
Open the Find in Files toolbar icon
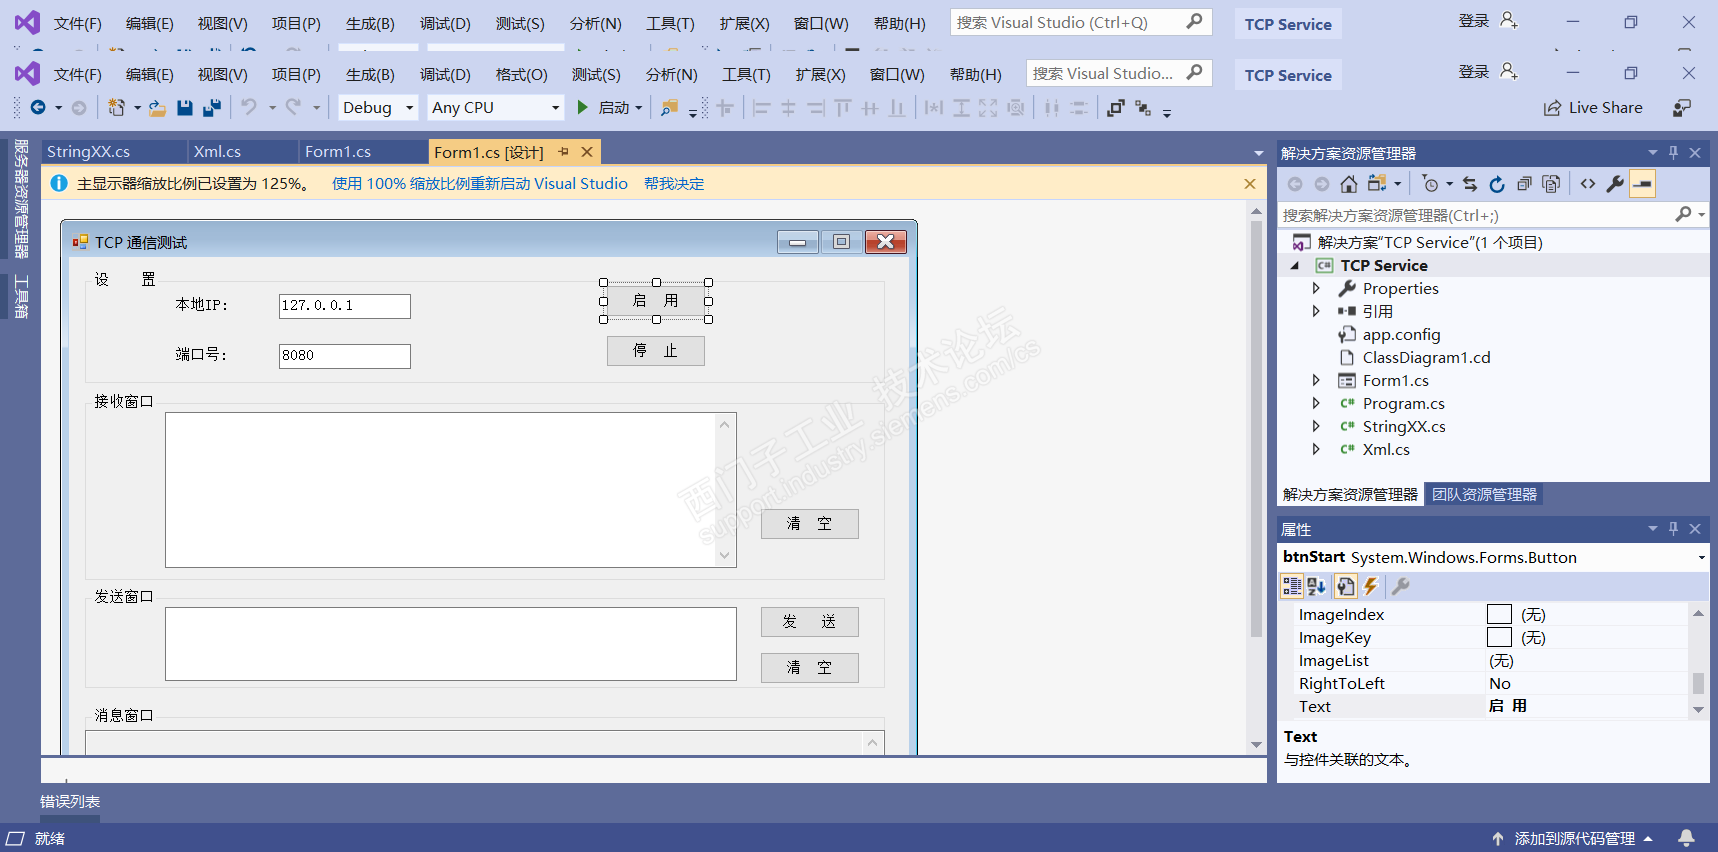coord(669,107)
